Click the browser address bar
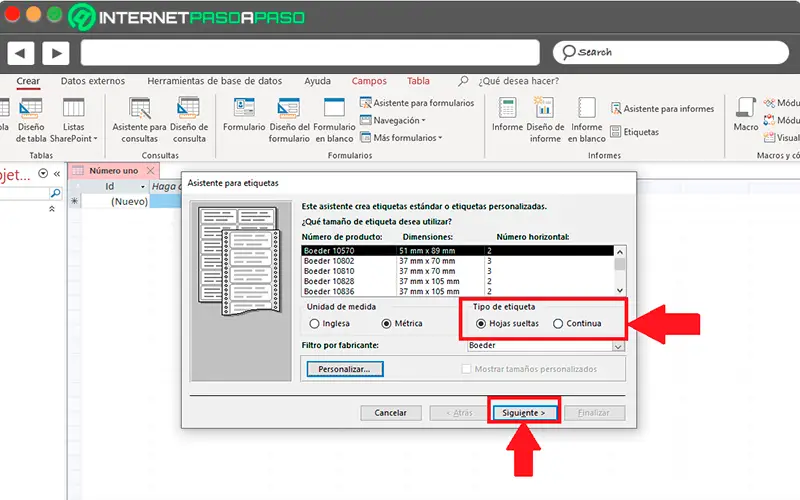This screenshot has height=500, width=800. click(x=310, y=53)
